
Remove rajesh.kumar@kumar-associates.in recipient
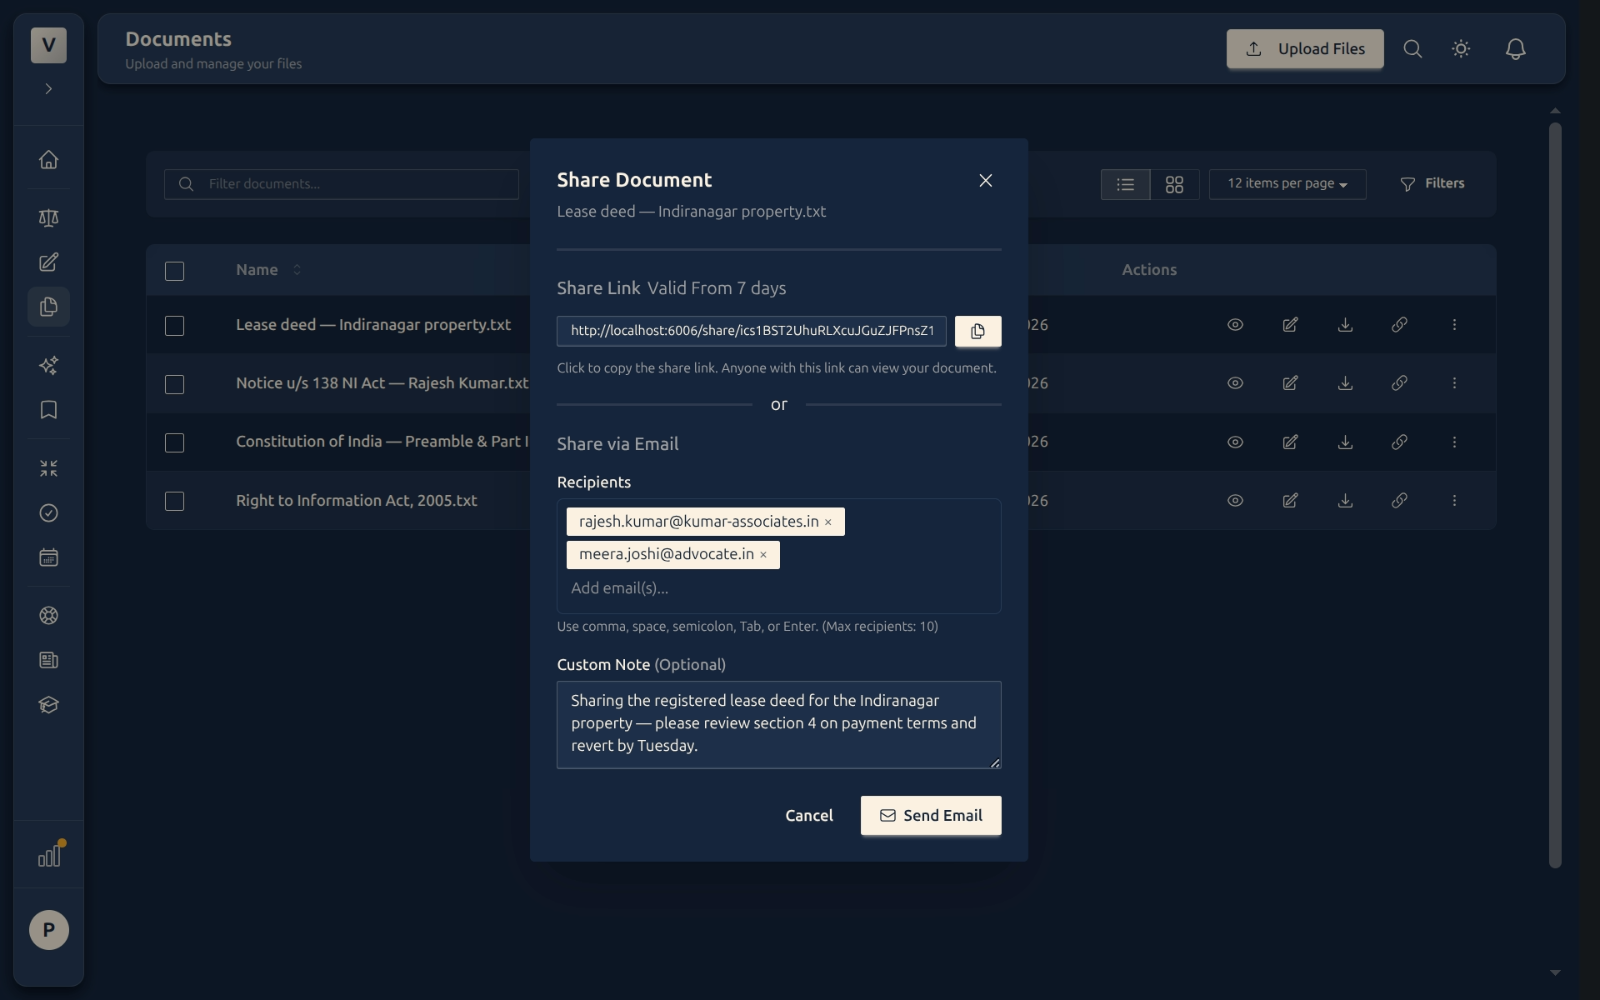tap(828, 522)
